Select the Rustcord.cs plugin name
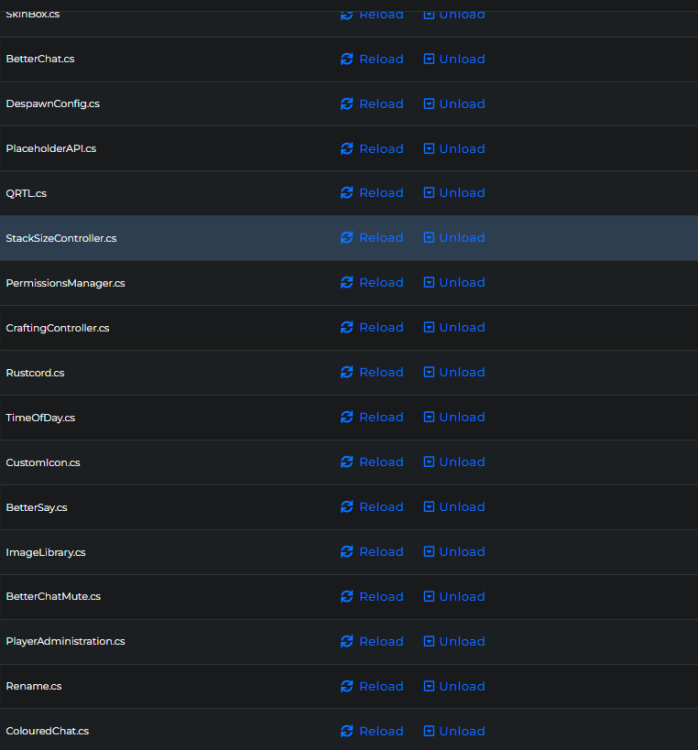 pos(35,373)
